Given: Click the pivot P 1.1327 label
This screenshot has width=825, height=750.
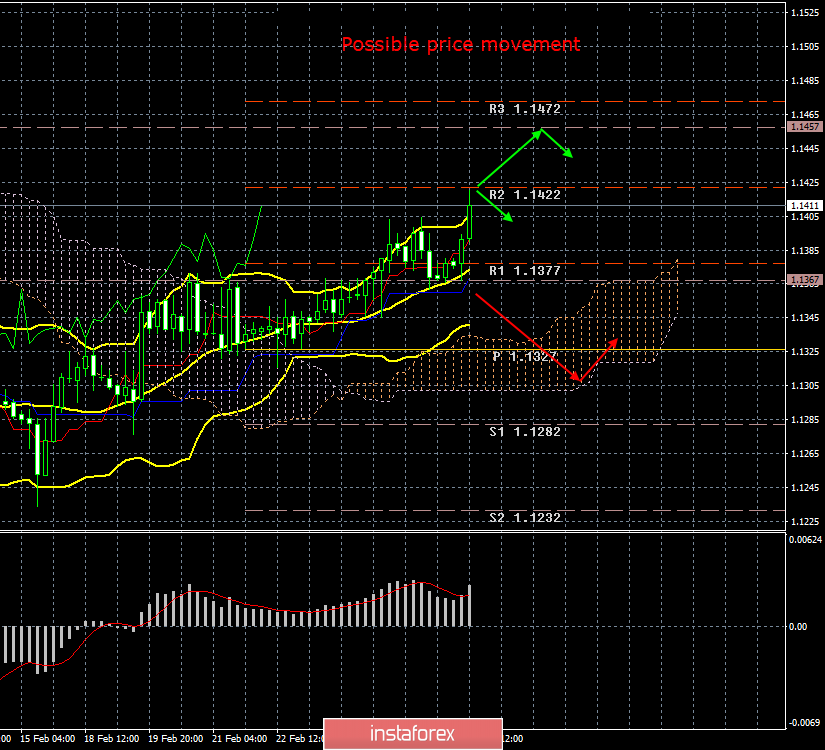Looking at the screenshot, I should pos(525,356).
